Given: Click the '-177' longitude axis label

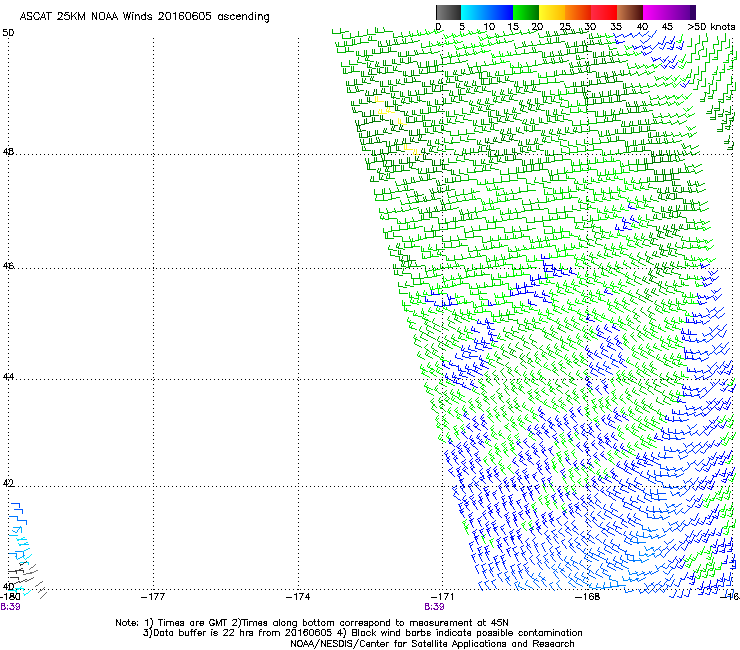Looking at the screenshot, I should click(153, 597).
